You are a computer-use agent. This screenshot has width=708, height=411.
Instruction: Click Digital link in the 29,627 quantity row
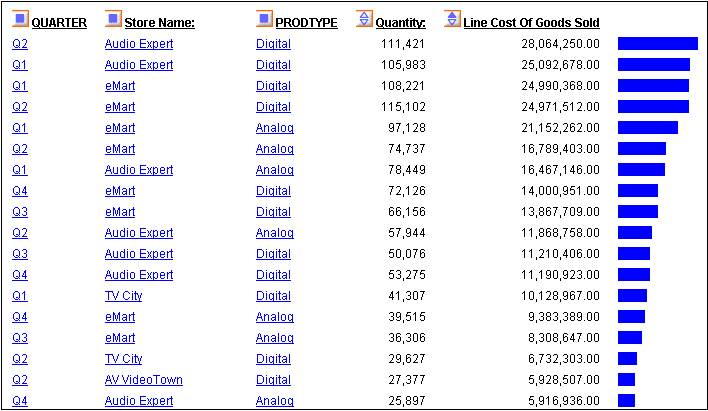click(x=273, y=359)
